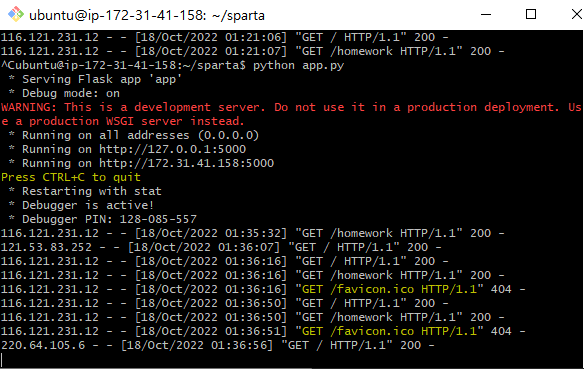Click 'Running on all addresses (0.0.0.0)' line

click(140, 135)
